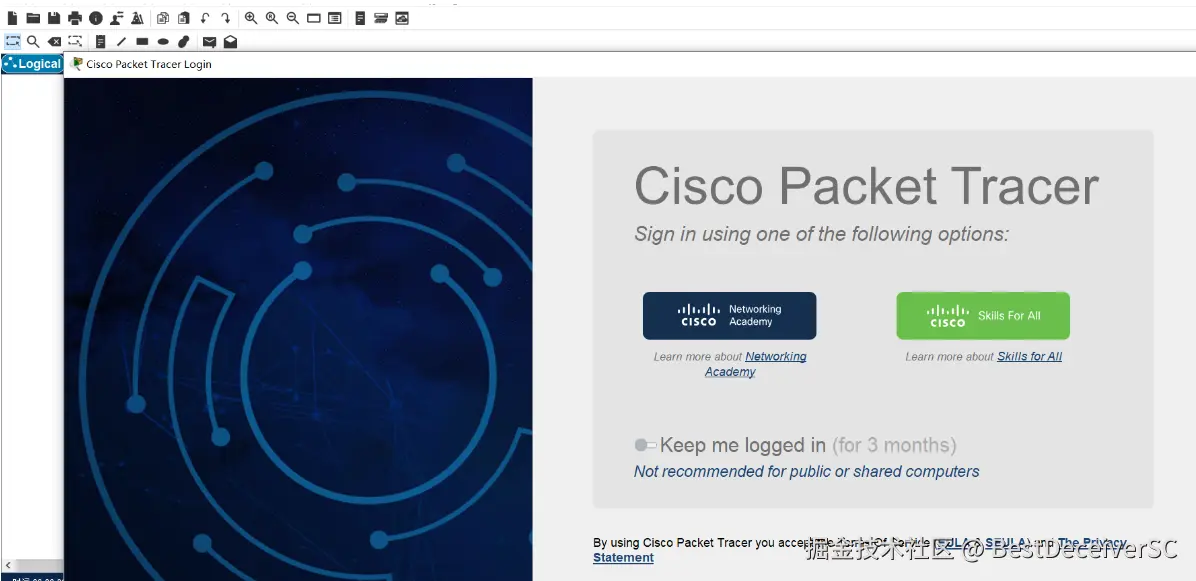Viewport: 1196px width, 581px height.
Task: Sign in with the Skills For All button
Action: (982, 316)
